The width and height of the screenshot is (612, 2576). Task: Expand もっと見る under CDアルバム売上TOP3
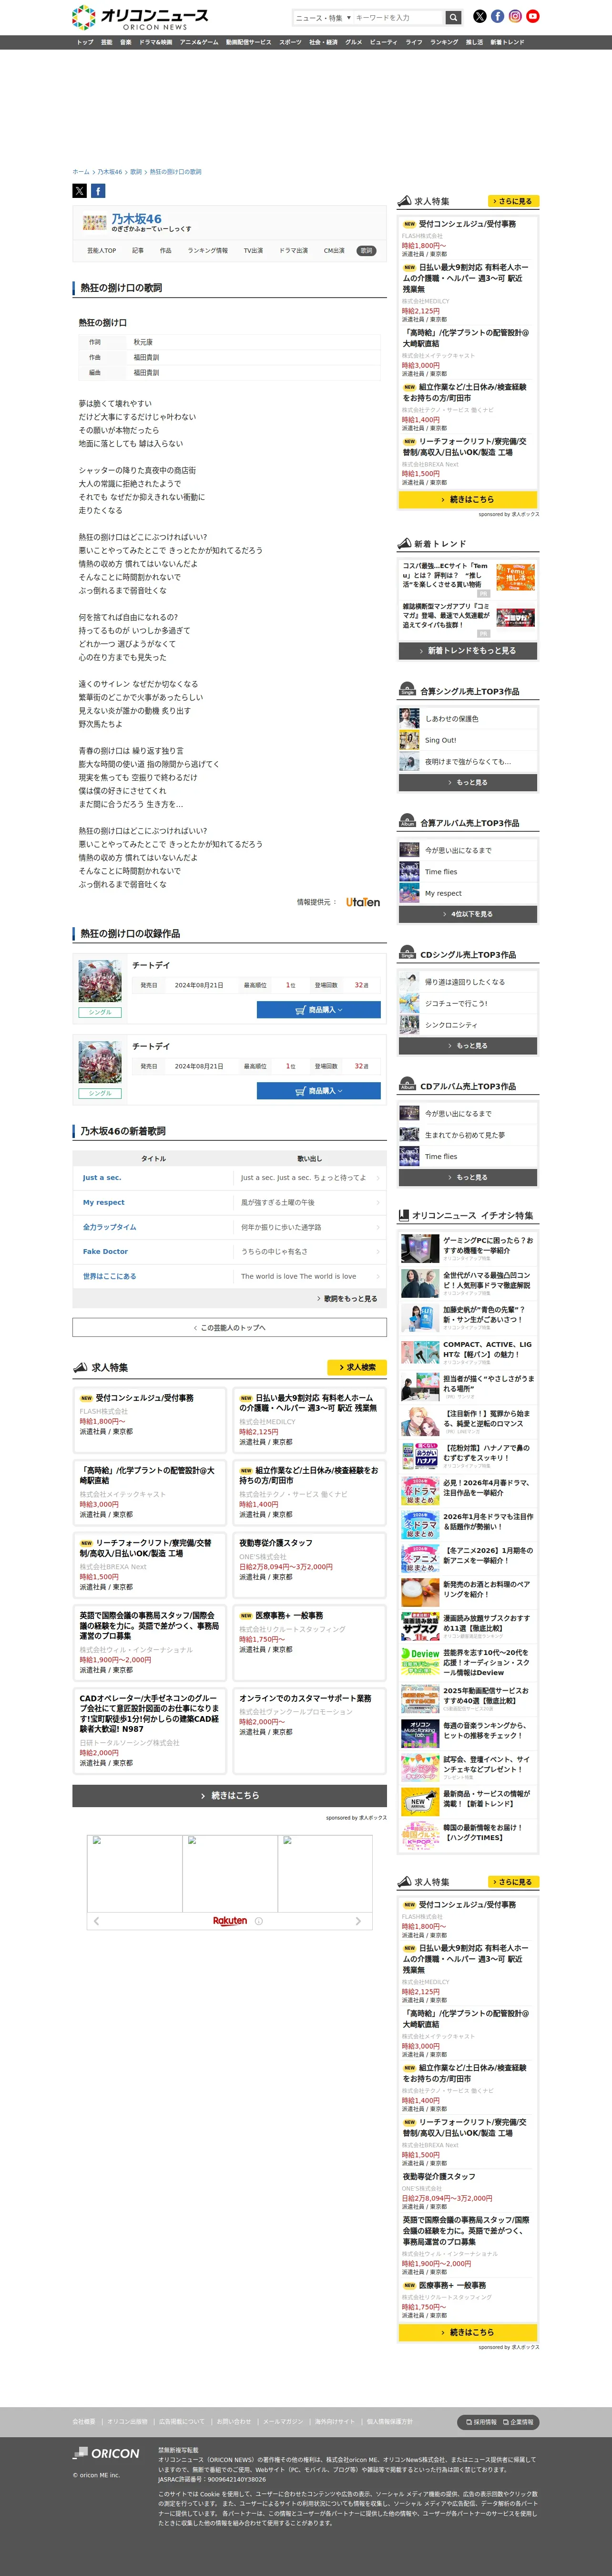(x=467, y=1177)
